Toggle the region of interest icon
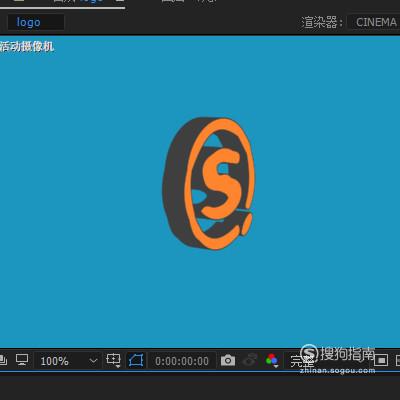Viewport: 400px width, 400px height. tap(381, 360)
